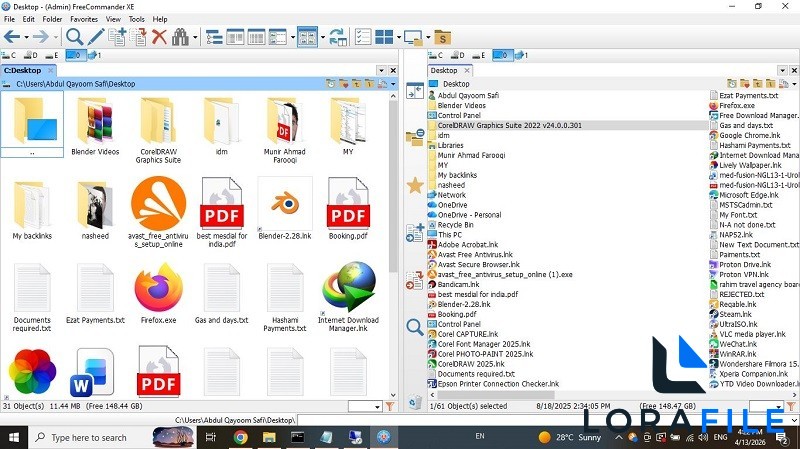Click the binoculars Find icon
The height and width of the screenshot is (449, 800).
coord(180,37)
